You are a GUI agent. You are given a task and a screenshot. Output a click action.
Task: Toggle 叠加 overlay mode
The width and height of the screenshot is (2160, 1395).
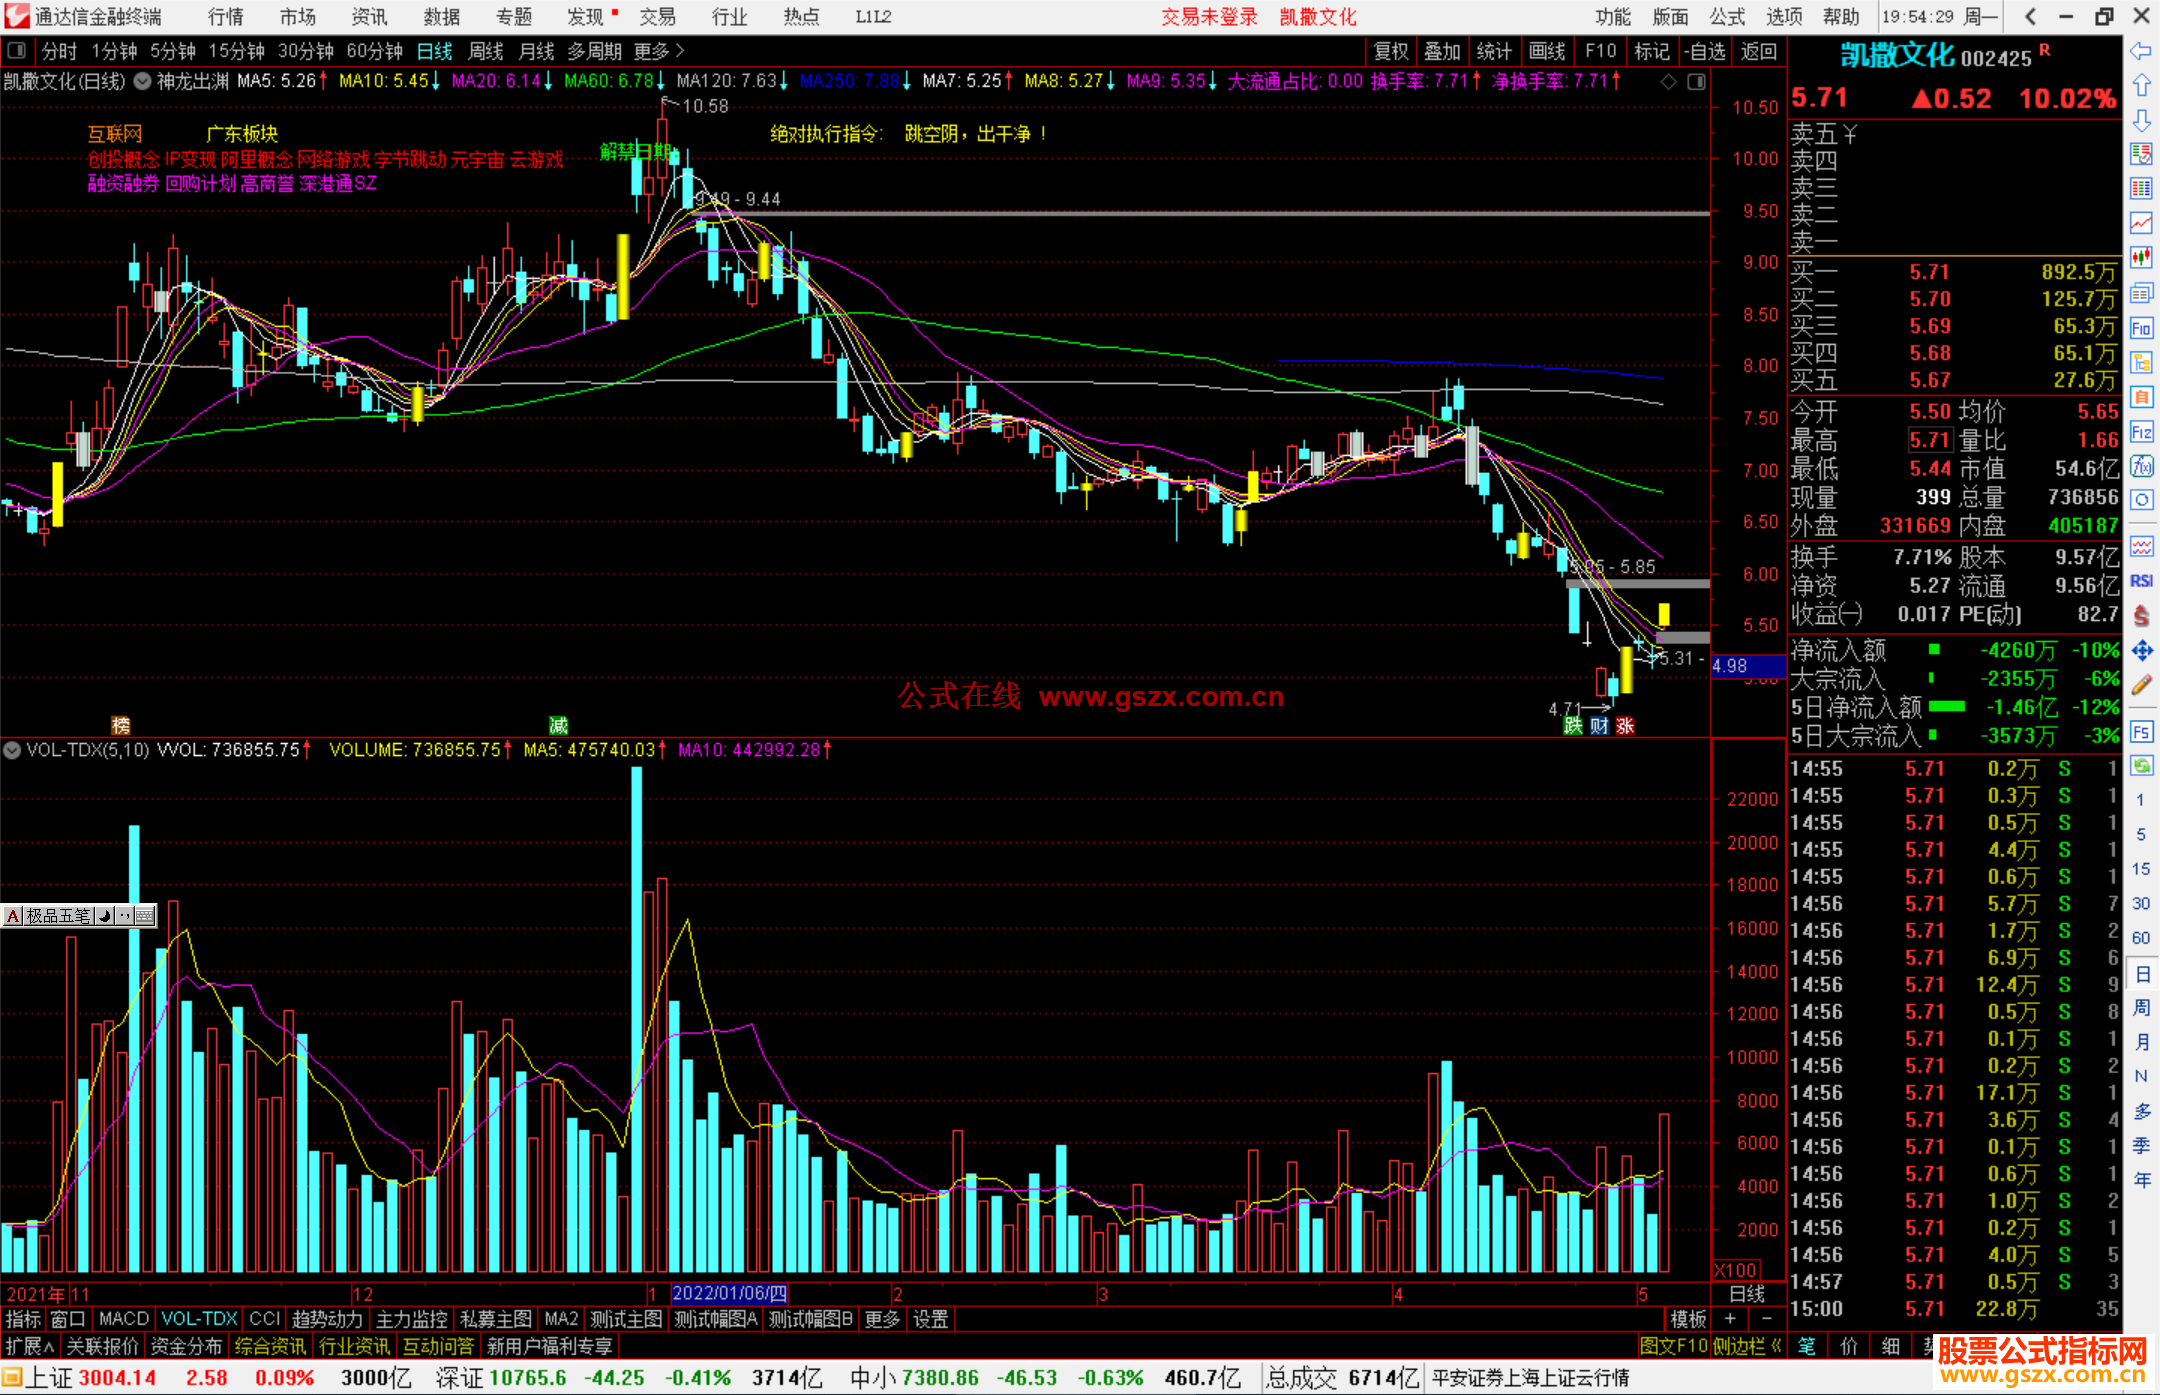[1442, 51]
